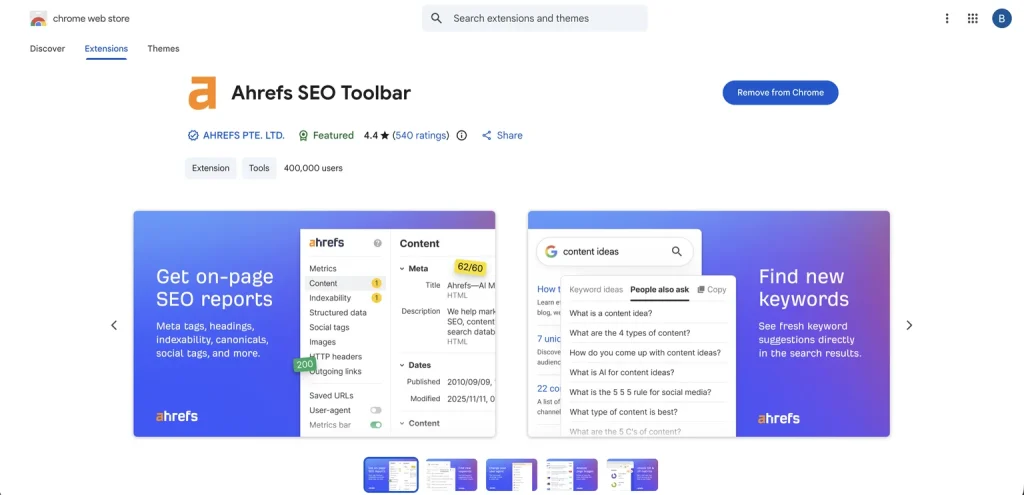Open the account avatar B
1024x495 pixels.
pos(1001,18)
